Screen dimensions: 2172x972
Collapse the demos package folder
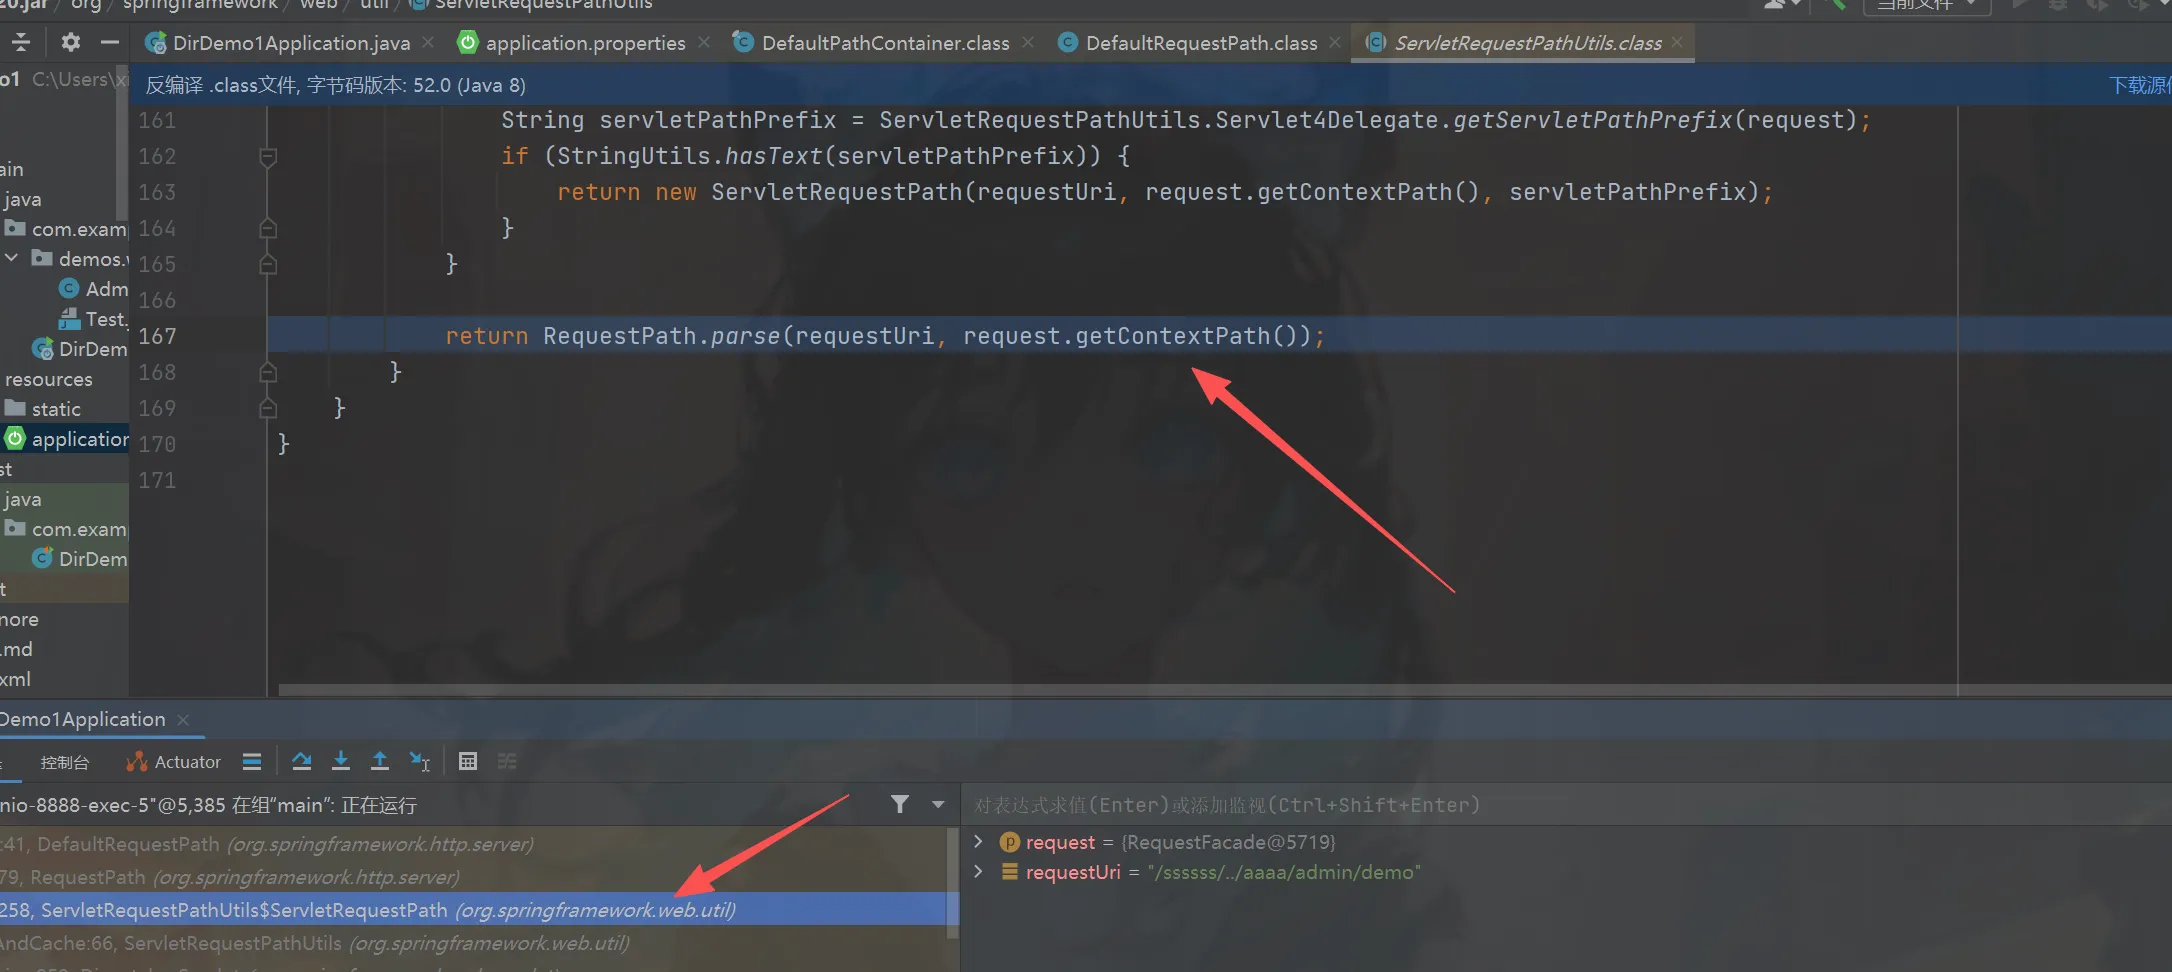(x=12, y=259)
